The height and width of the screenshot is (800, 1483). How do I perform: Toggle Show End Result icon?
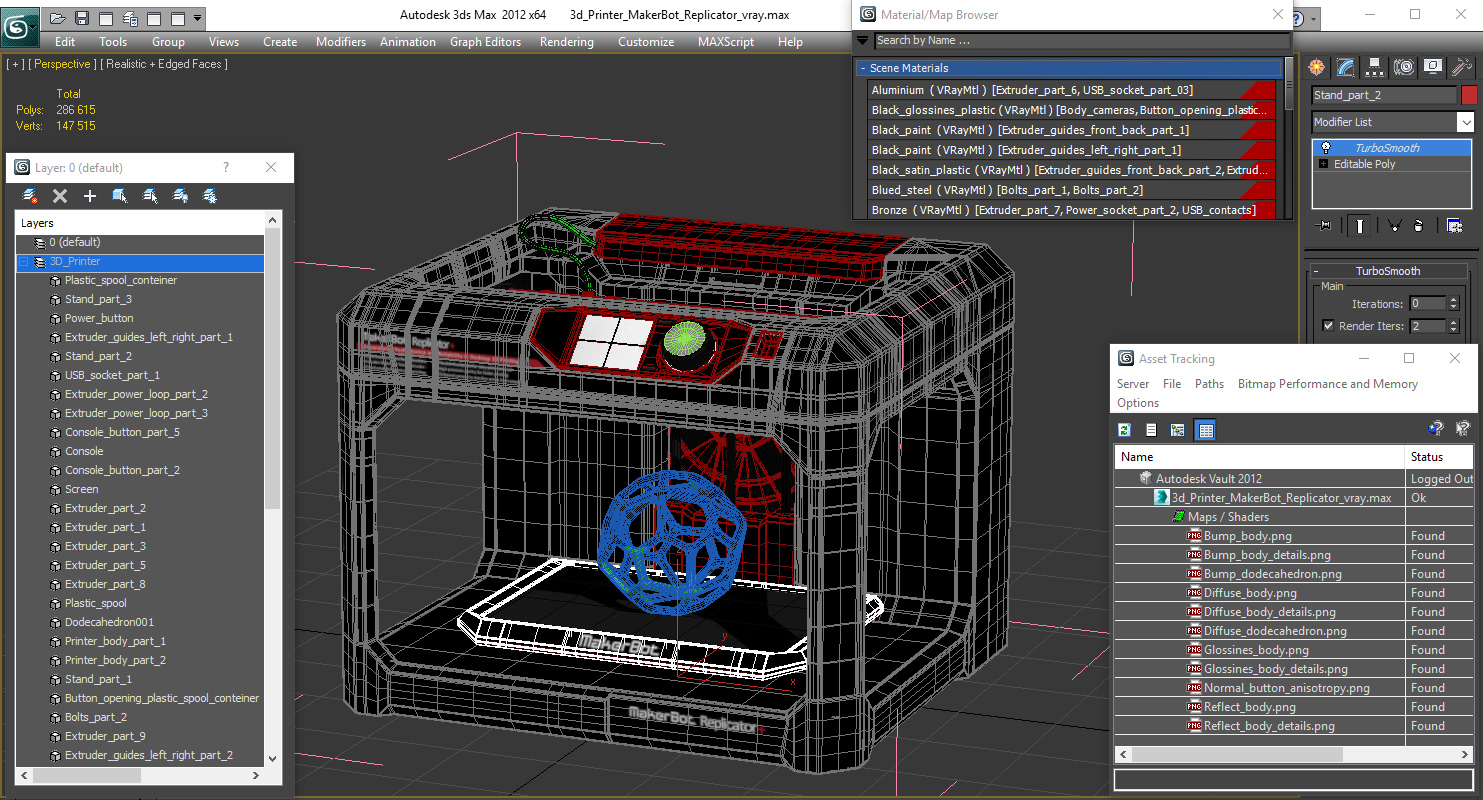[x=1360, y=226]
